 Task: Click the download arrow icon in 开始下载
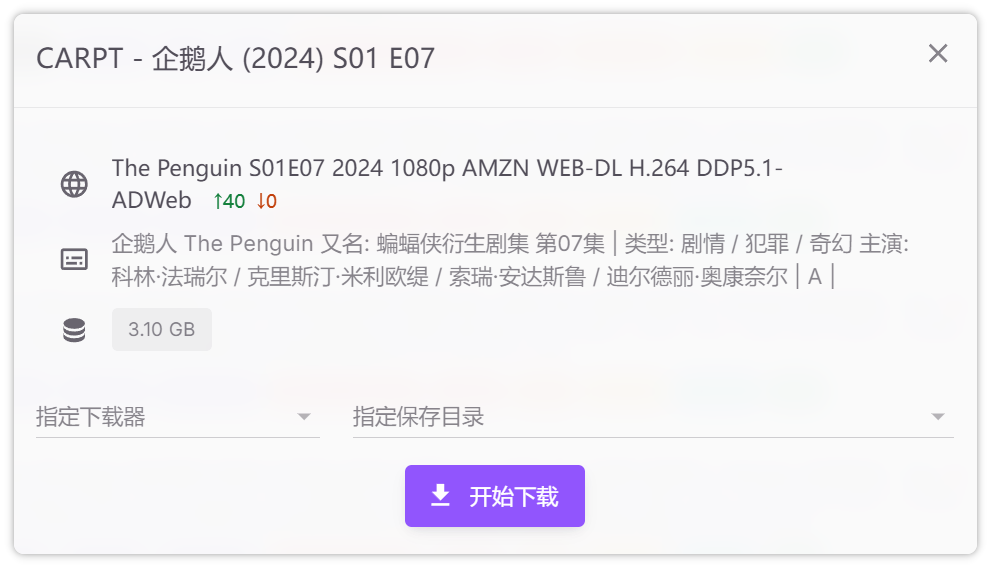click(440, 496)
